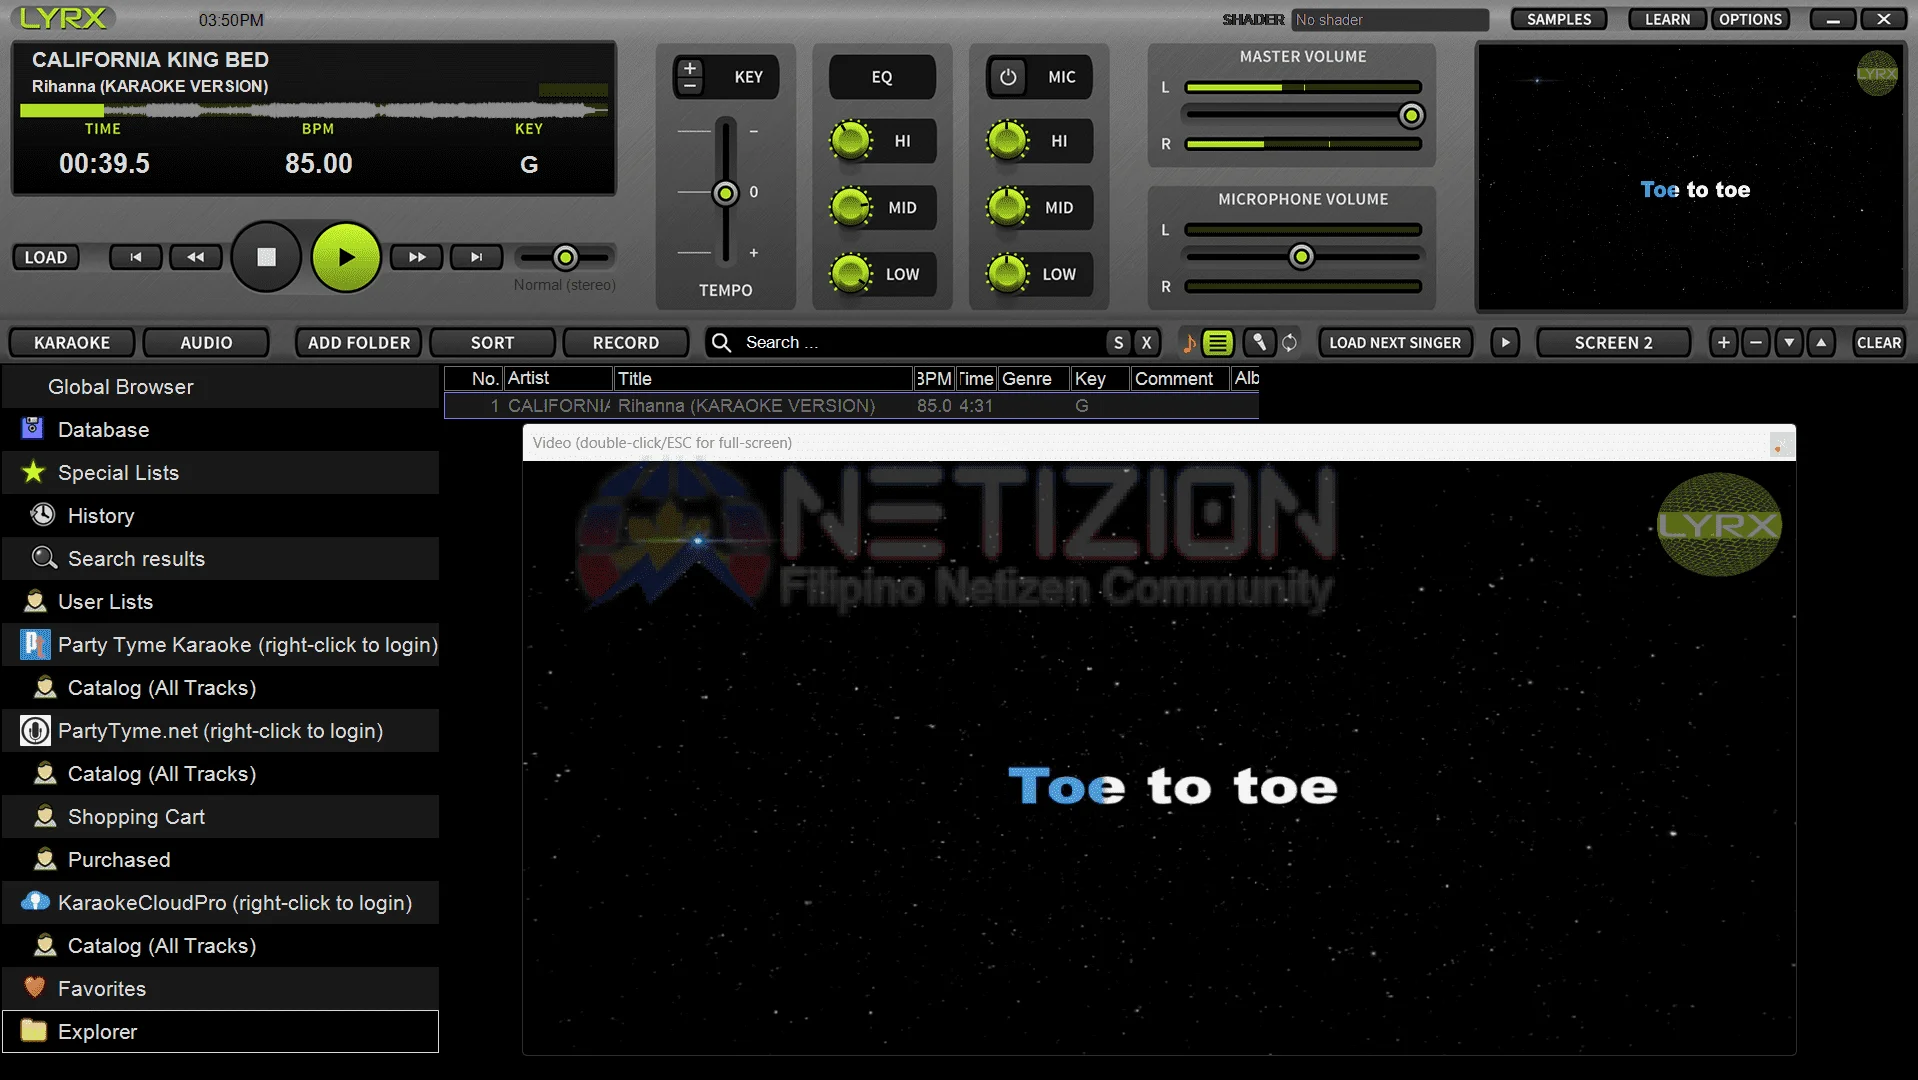The height and width of the screenshot is (1080, 1918).
Task: Turn the MIC LOW knob
Action: click(1007, 274)
